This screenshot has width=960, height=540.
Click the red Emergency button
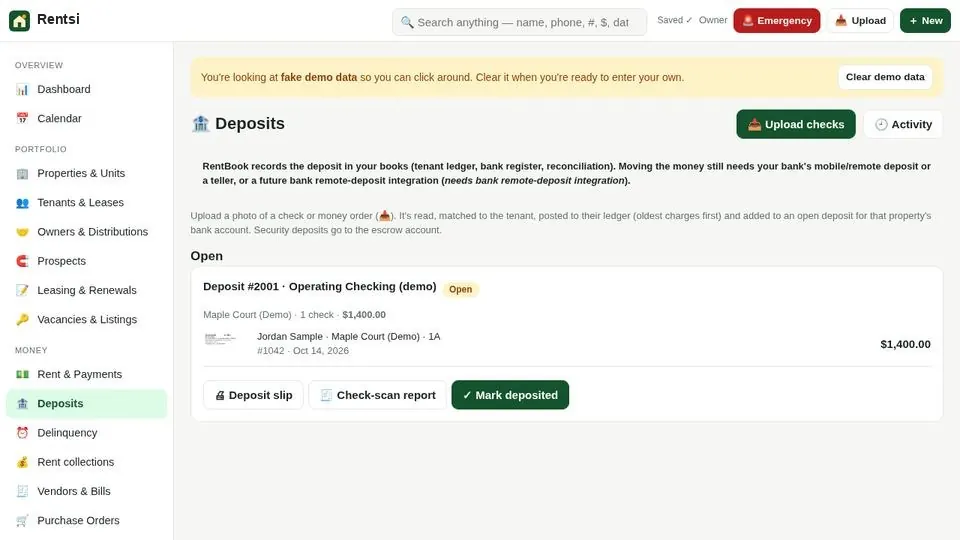point(776,21)
